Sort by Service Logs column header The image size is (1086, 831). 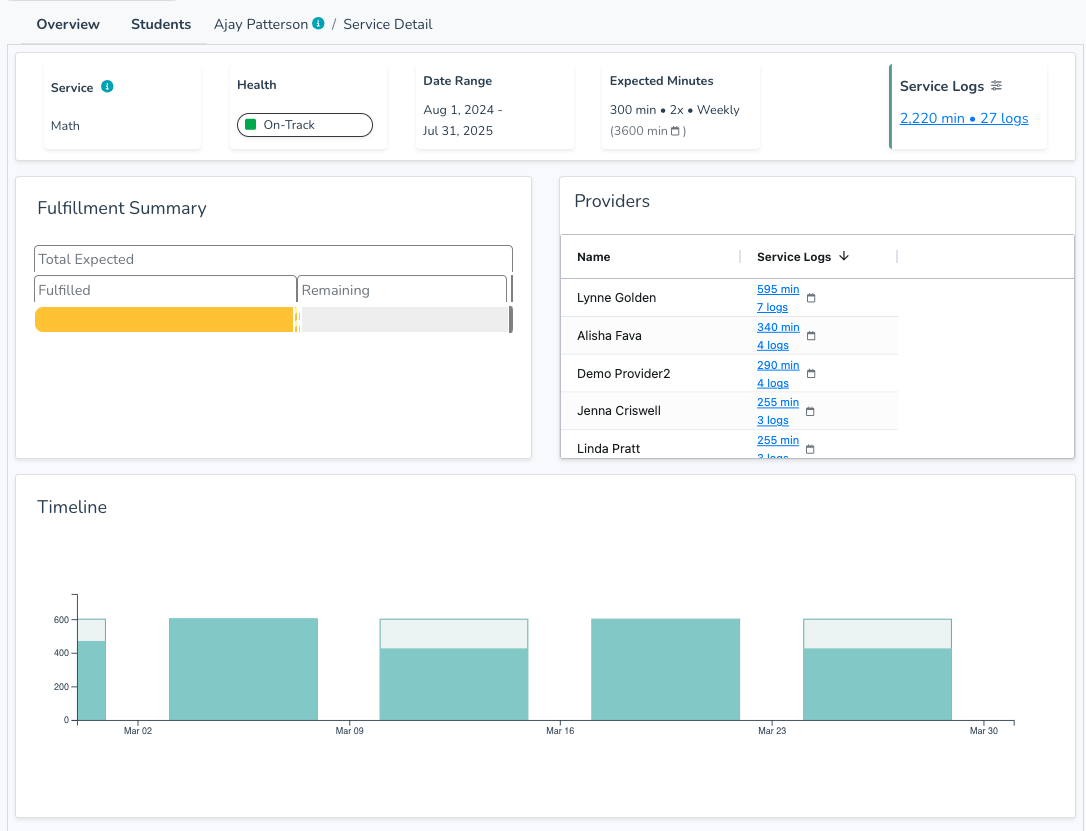[794, 257]
